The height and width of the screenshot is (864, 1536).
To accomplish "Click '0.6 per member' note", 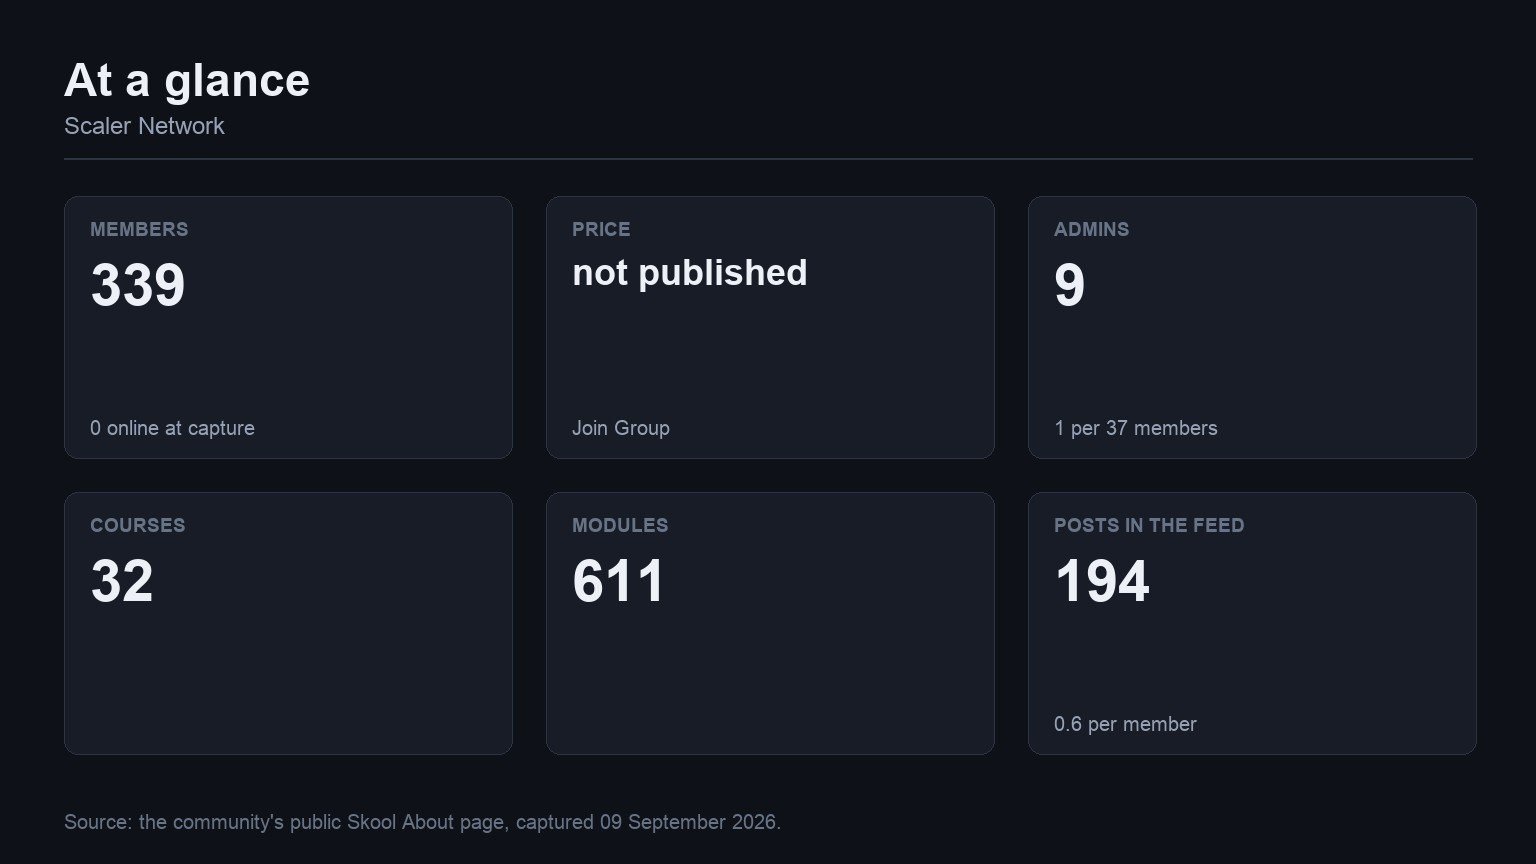I will click(1125, 724).
